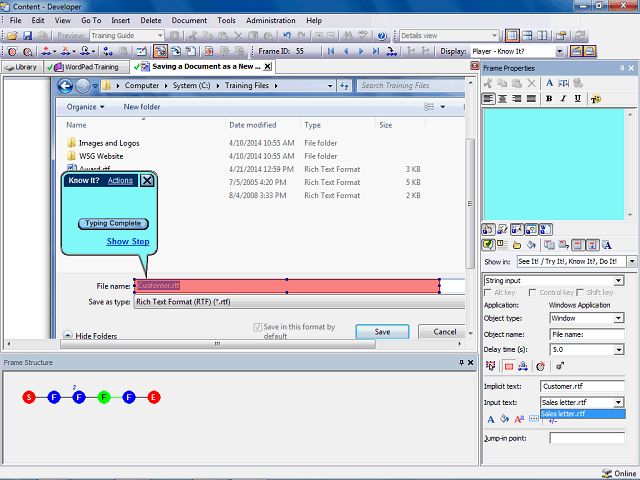Switch to the Library tab
Screen dimensions: 640x480
pyautogui.click(x=22, y=67)
